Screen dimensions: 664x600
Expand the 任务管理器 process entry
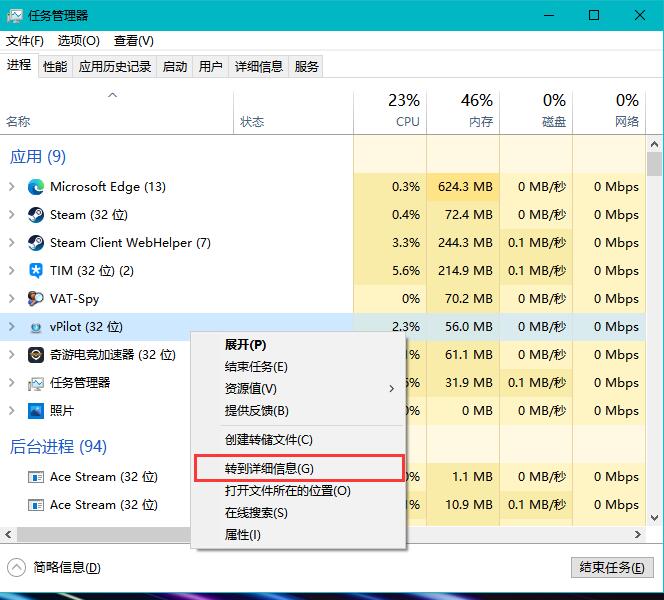coord(12,383)
